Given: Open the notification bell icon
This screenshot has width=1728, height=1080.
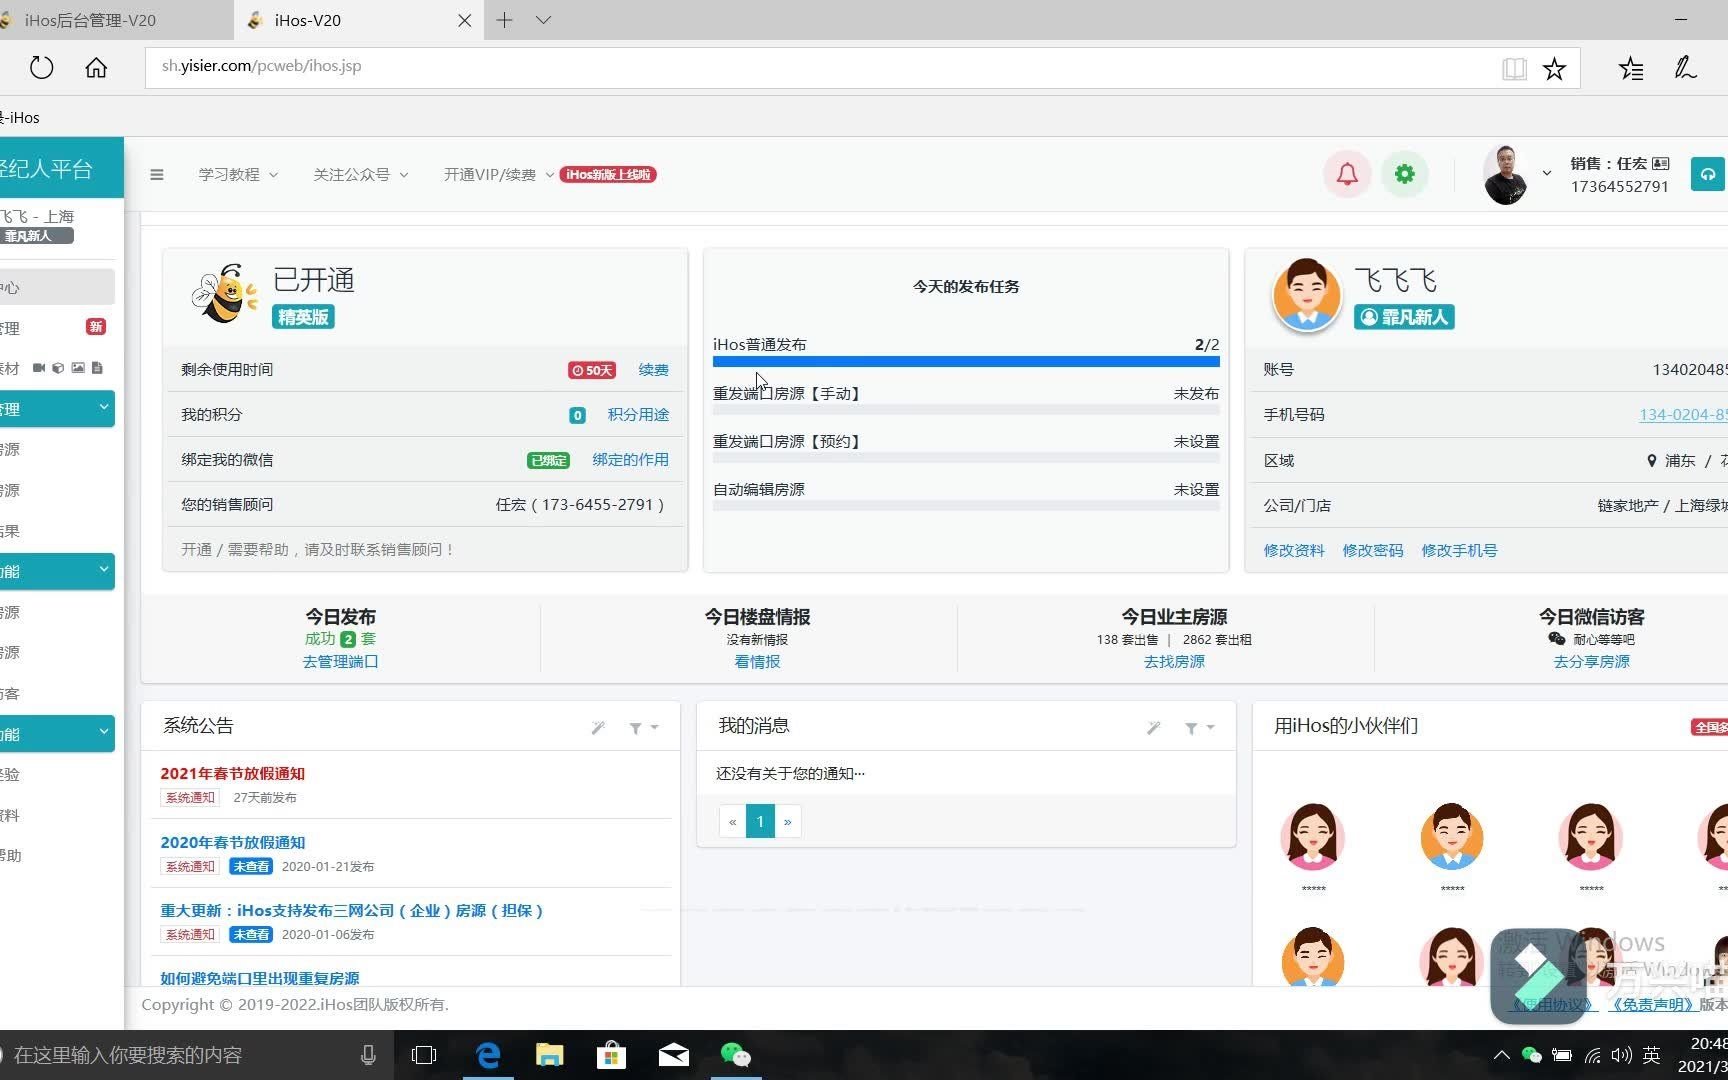Looking at the screenshot, I should [x=1347, y=174].
